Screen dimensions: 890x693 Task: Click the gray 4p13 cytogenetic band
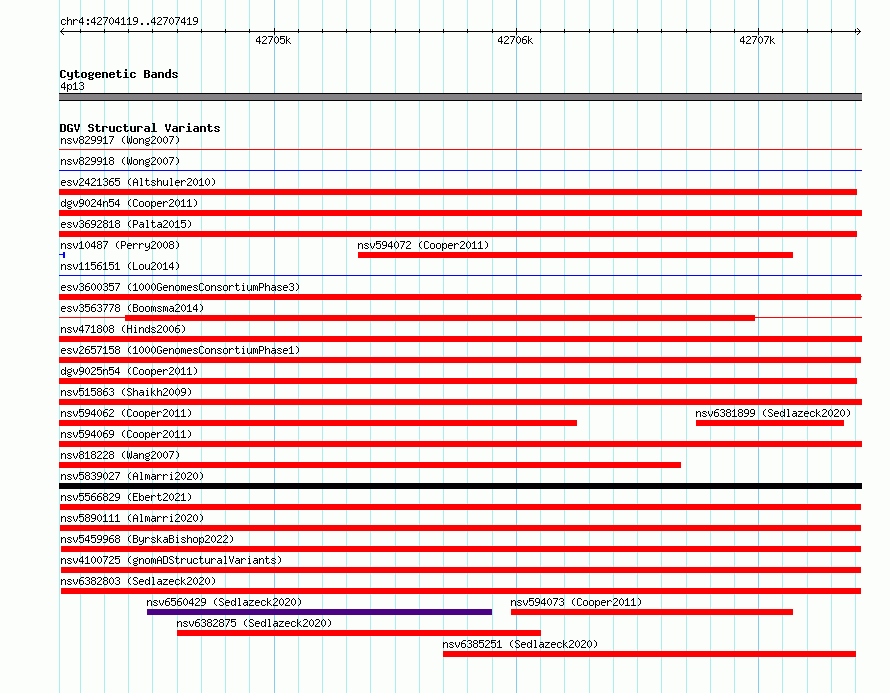460,97
